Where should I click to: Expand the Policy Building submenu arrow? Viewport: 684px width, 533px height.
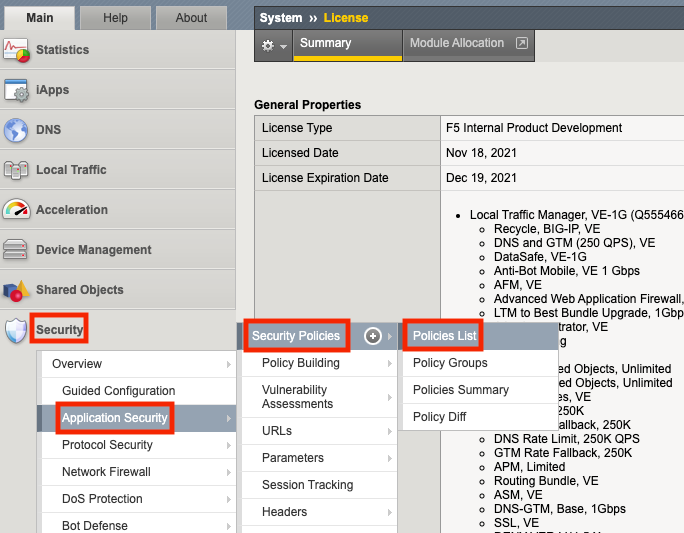coord(390,363)
